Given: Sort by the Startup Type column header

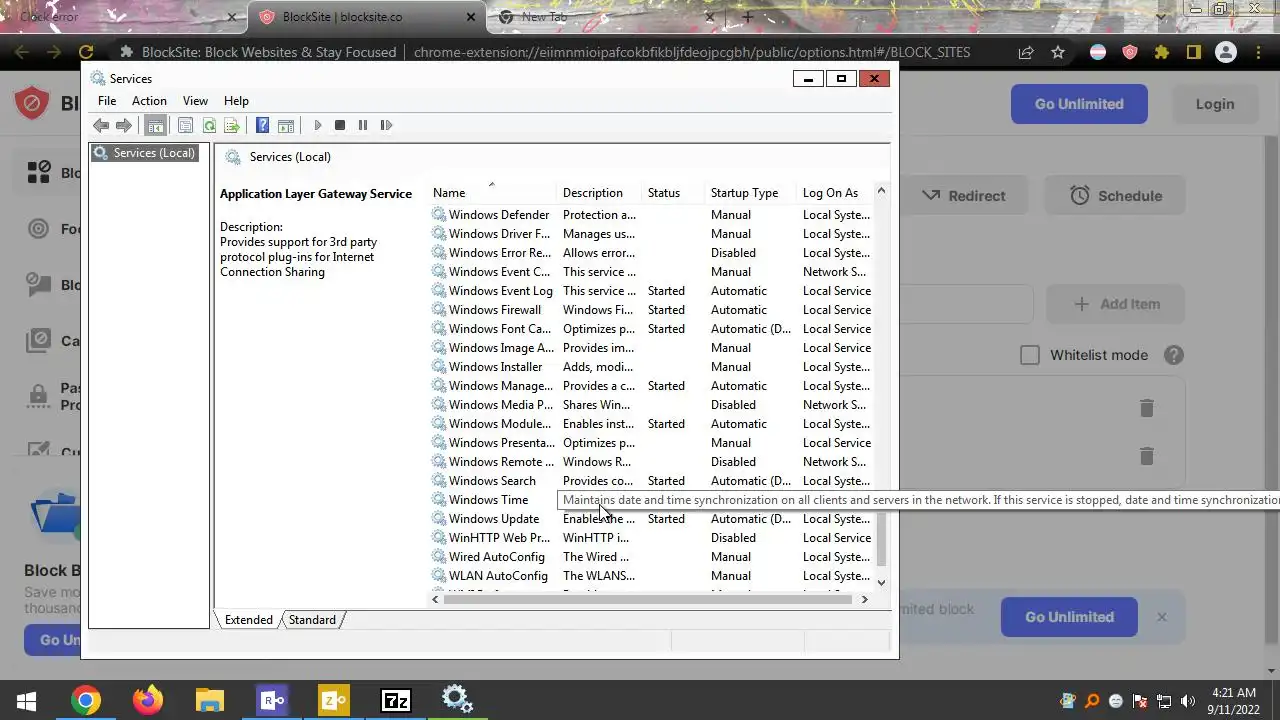Looking at the screenshot, I should [751, 193].
